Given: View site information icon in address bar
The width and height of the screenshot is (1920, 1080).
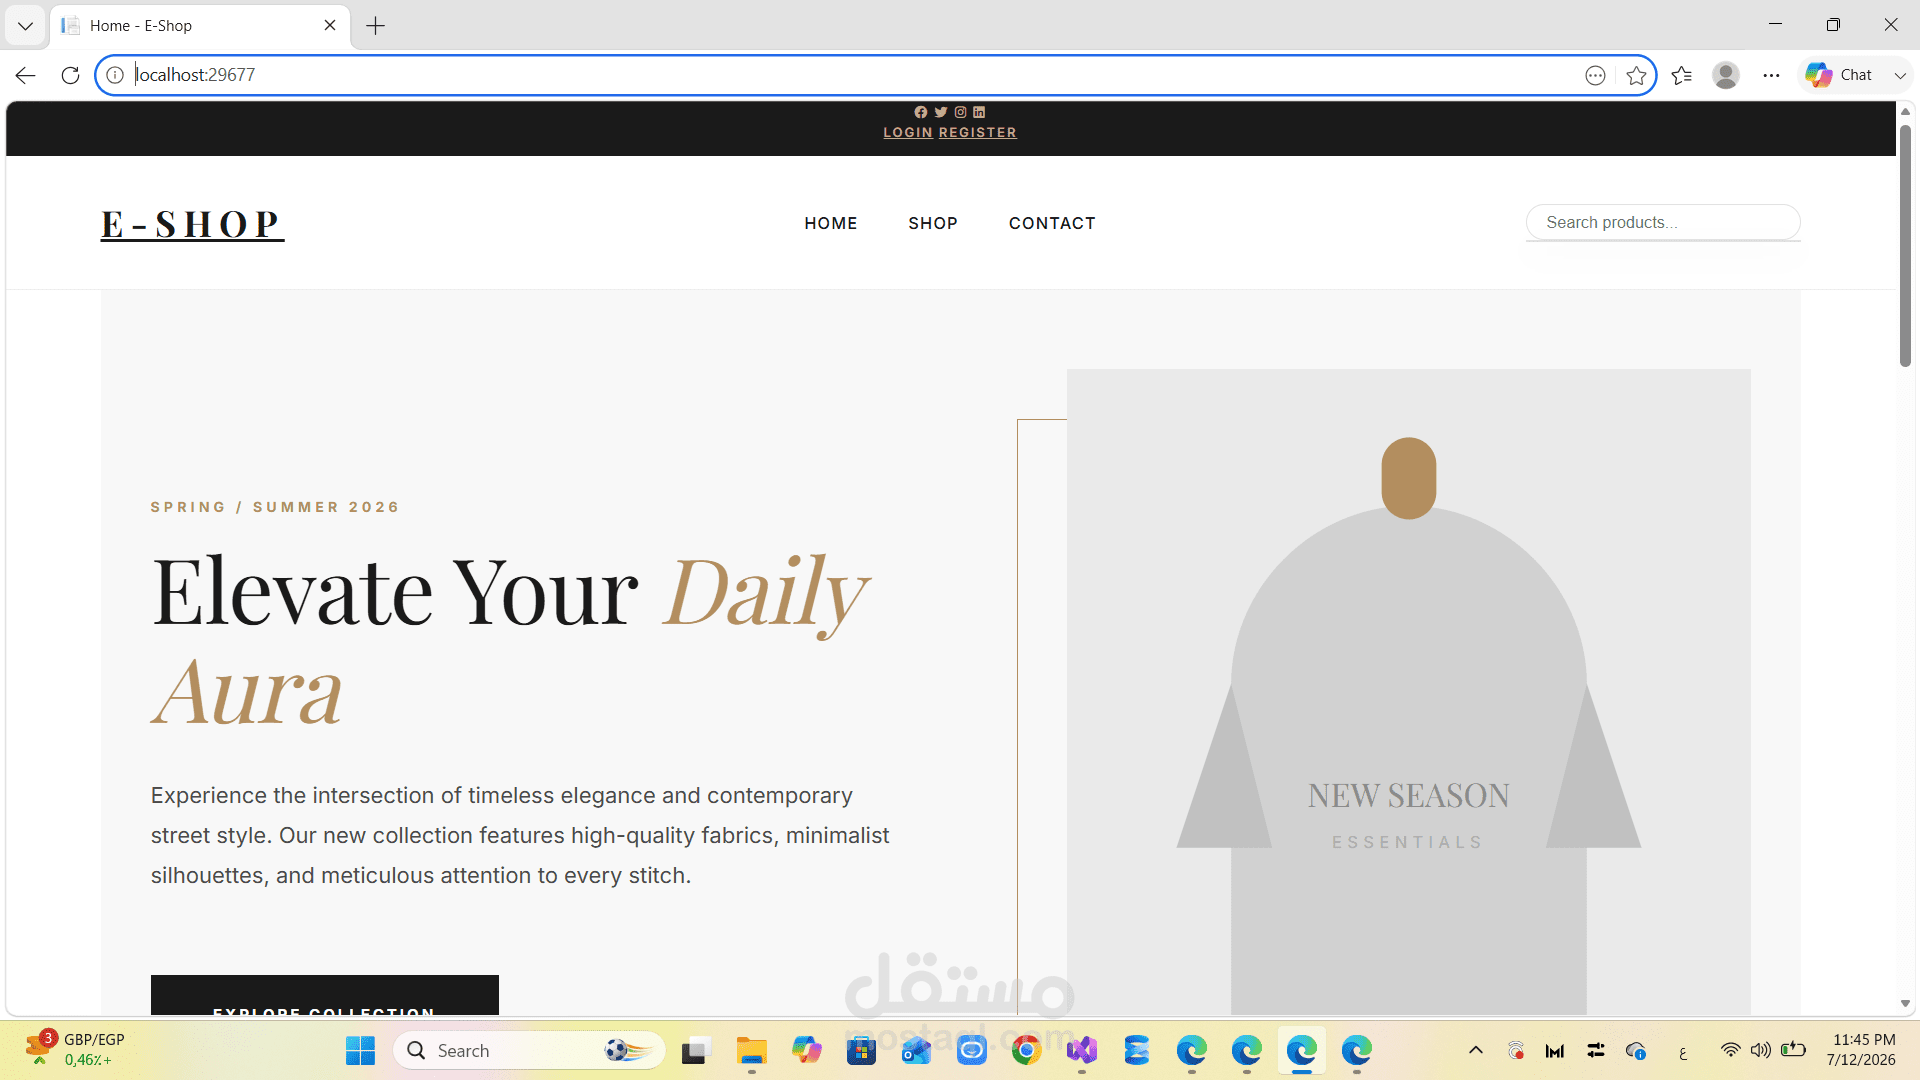Looking at the screenshot, I should pyautogui.click(x=115, y=75).
